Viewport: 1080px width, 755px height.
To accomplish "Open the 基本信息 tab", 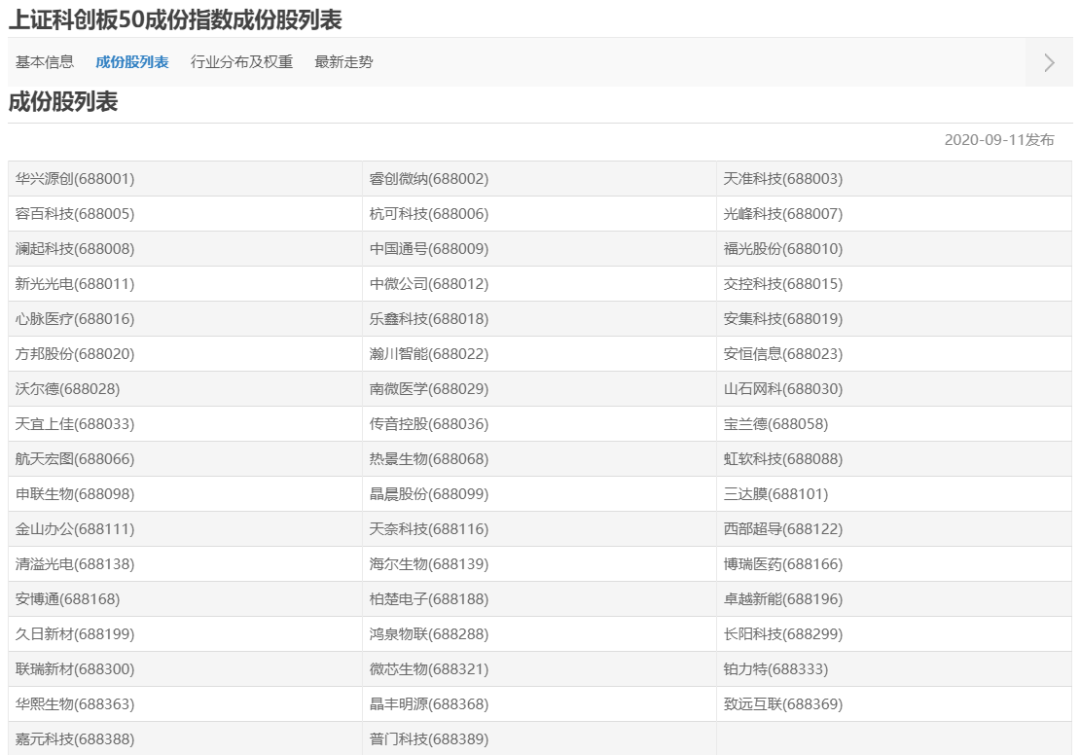I will (x=44, y=62).
